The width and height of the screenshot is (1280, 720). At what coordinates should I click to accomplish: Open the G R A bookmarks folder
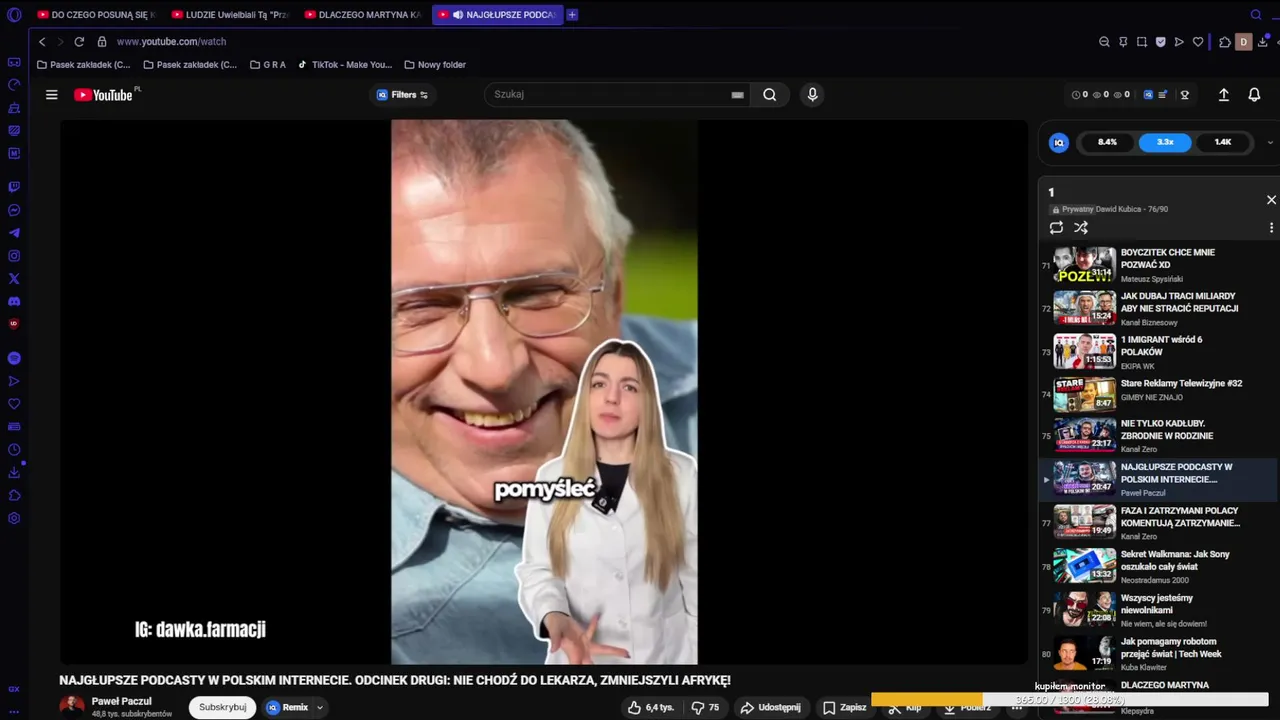(x=268, y=65)
